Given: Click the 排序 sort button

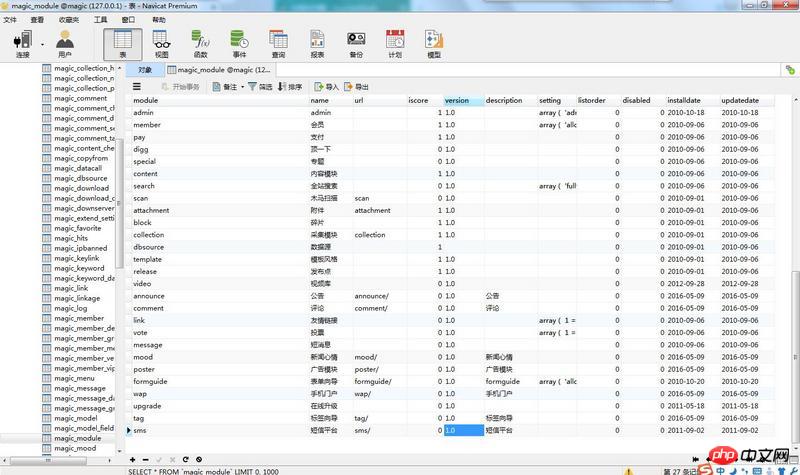Looking at the screenshot, I should (x=290, y=87).
